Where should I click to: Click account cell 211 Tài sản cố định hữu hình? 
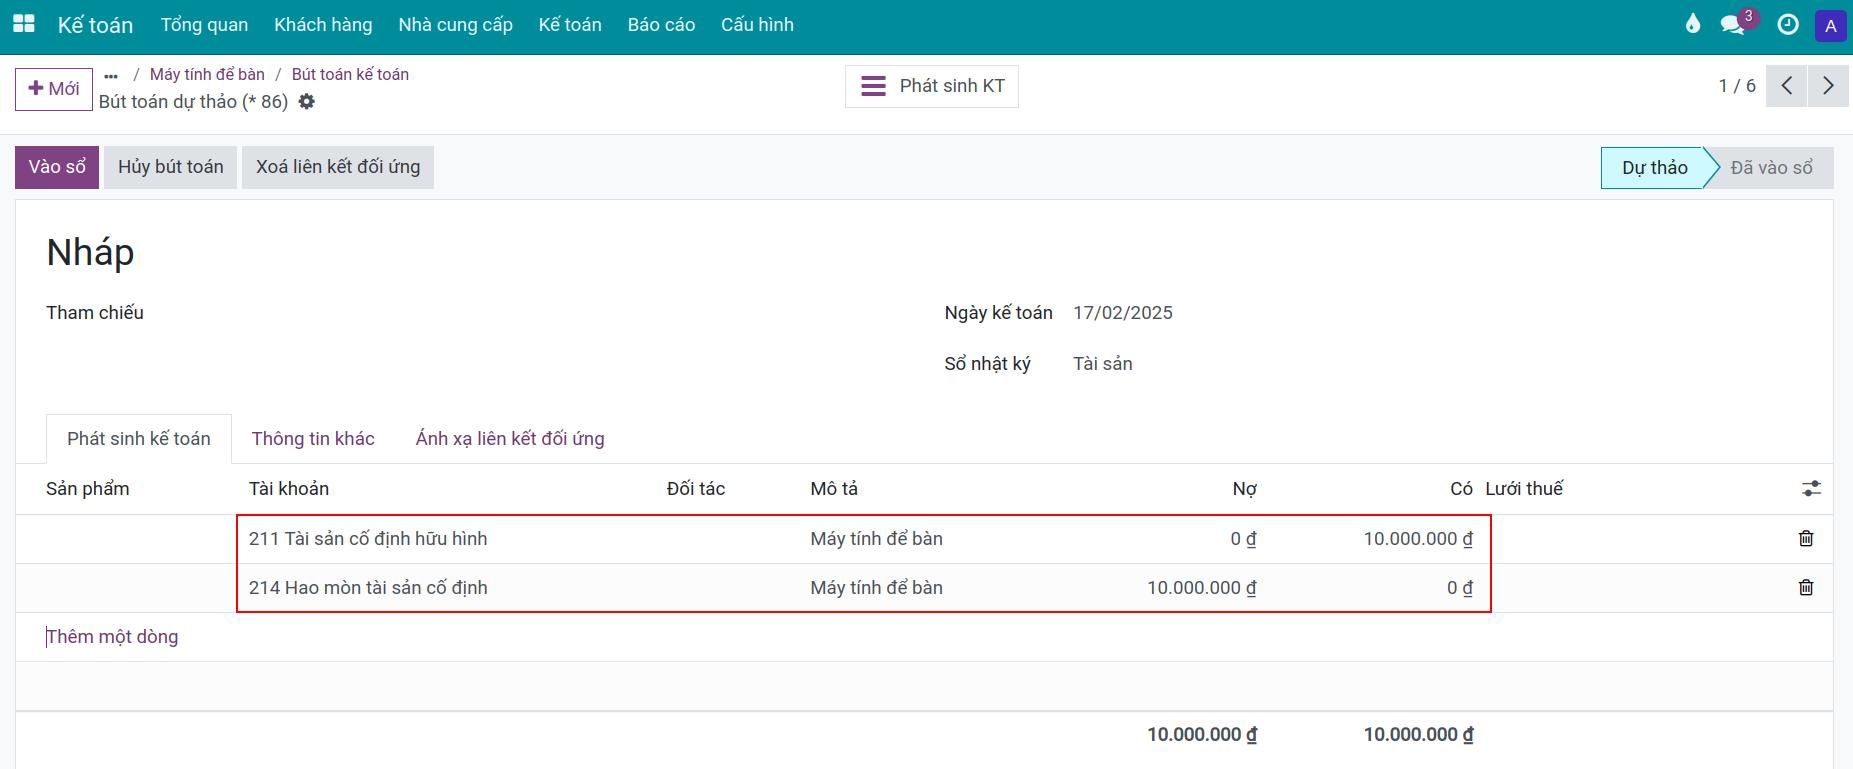[368, 539]
